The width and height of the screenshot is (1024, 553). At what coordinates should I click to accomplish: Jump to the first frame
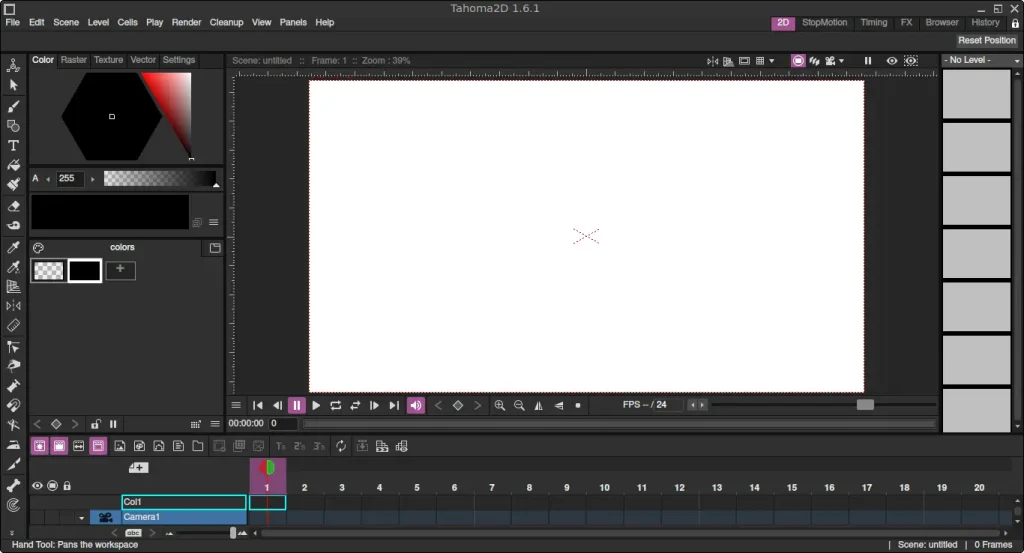[258, 405]
